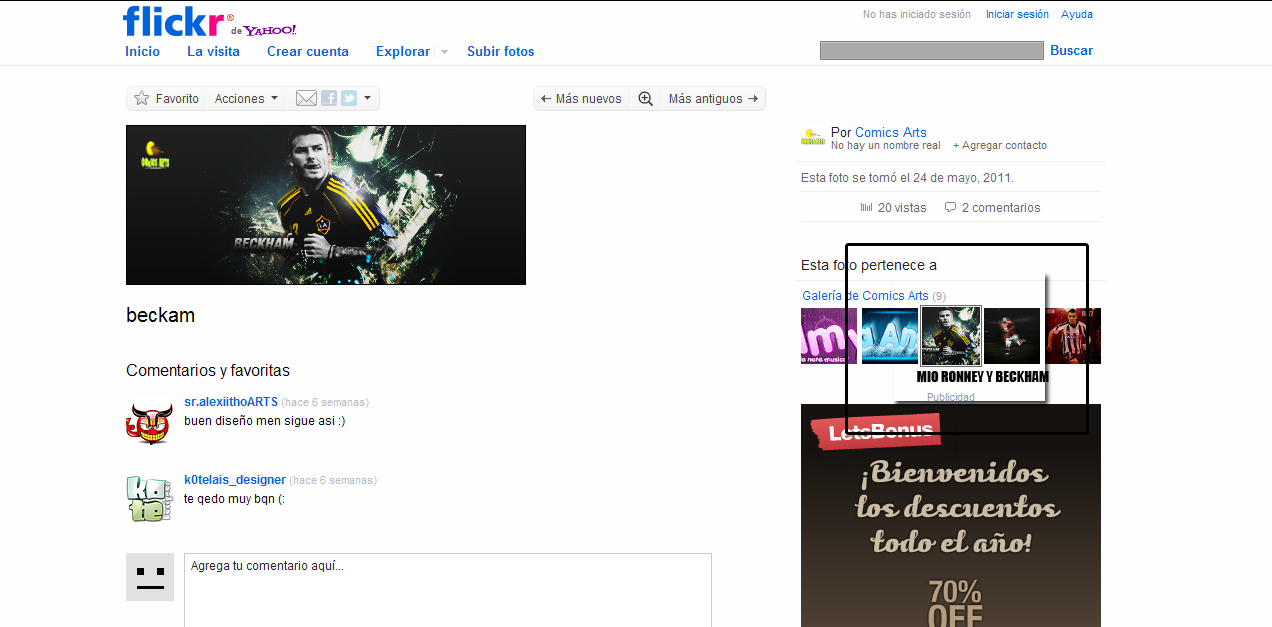Go to Más nuevos photos
This screenshot has width=1272, height=627.
581,98
